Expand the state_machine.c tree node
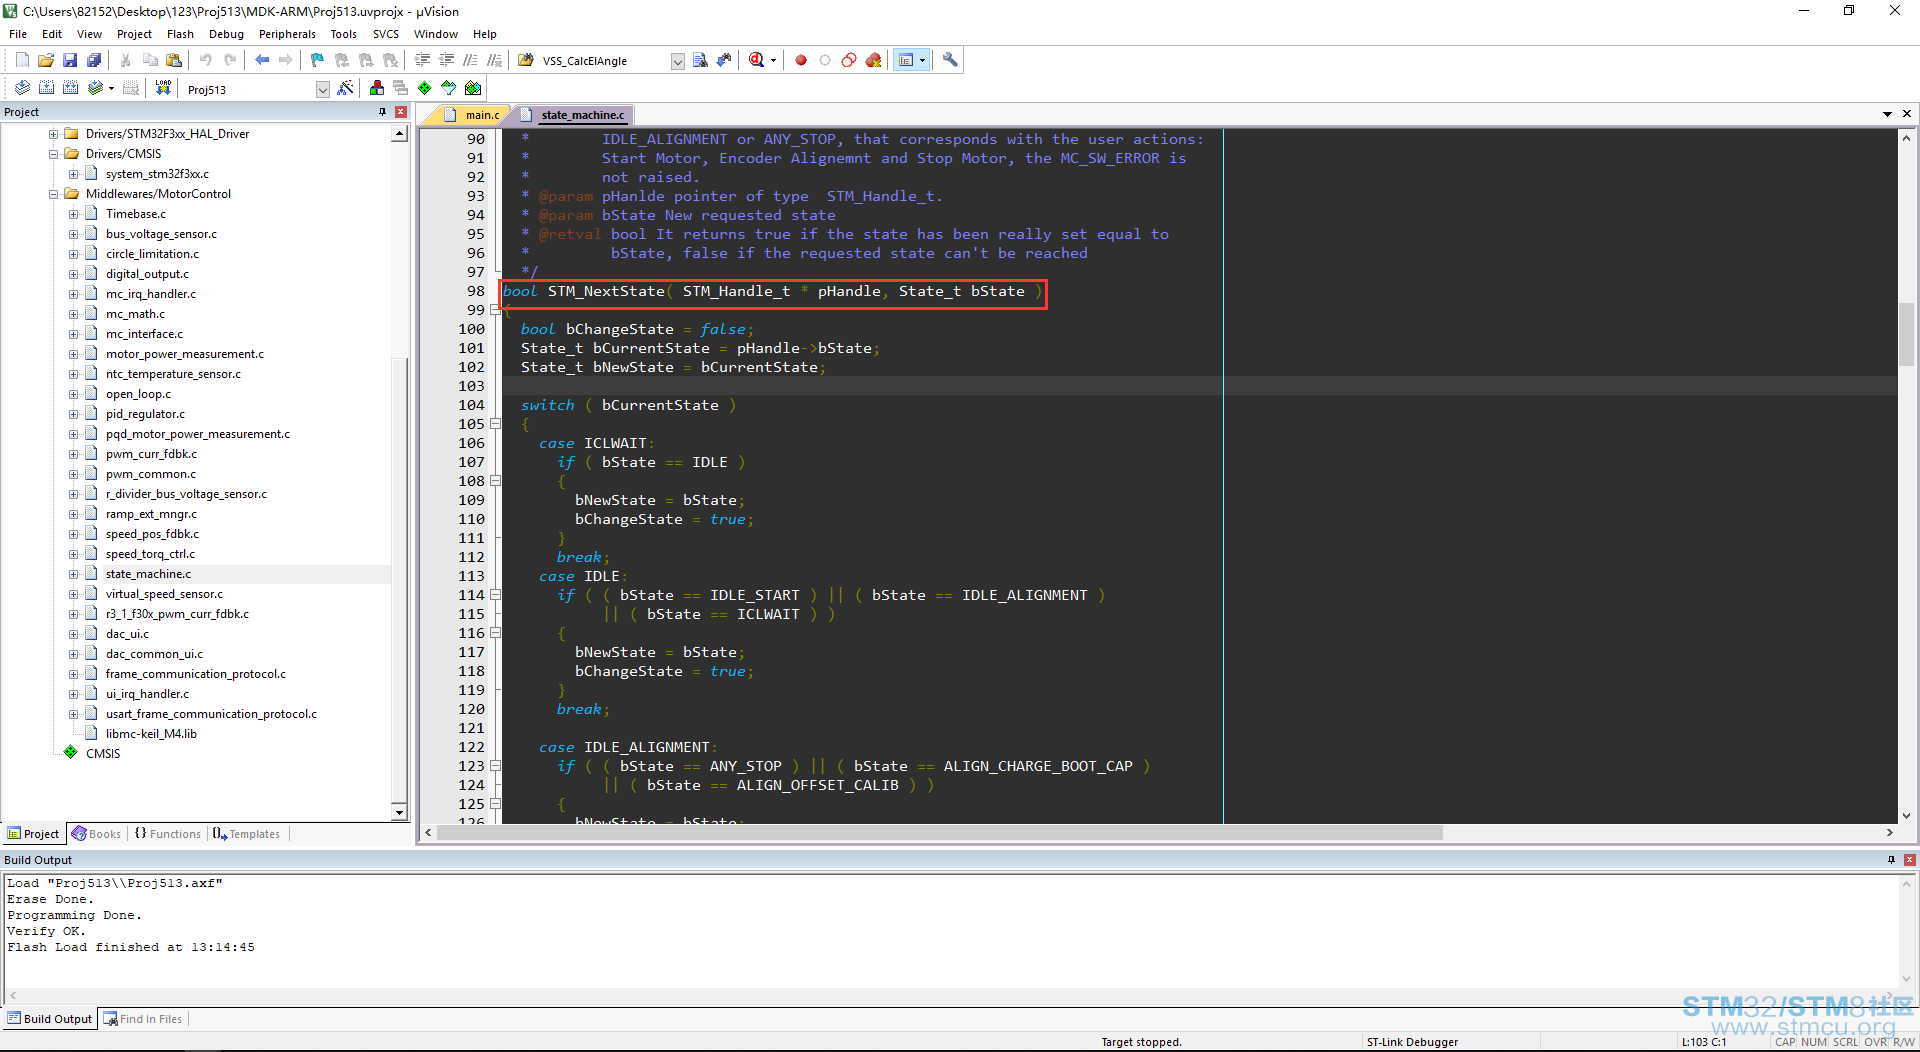Screen dimensions: 1920x1052 73,574
